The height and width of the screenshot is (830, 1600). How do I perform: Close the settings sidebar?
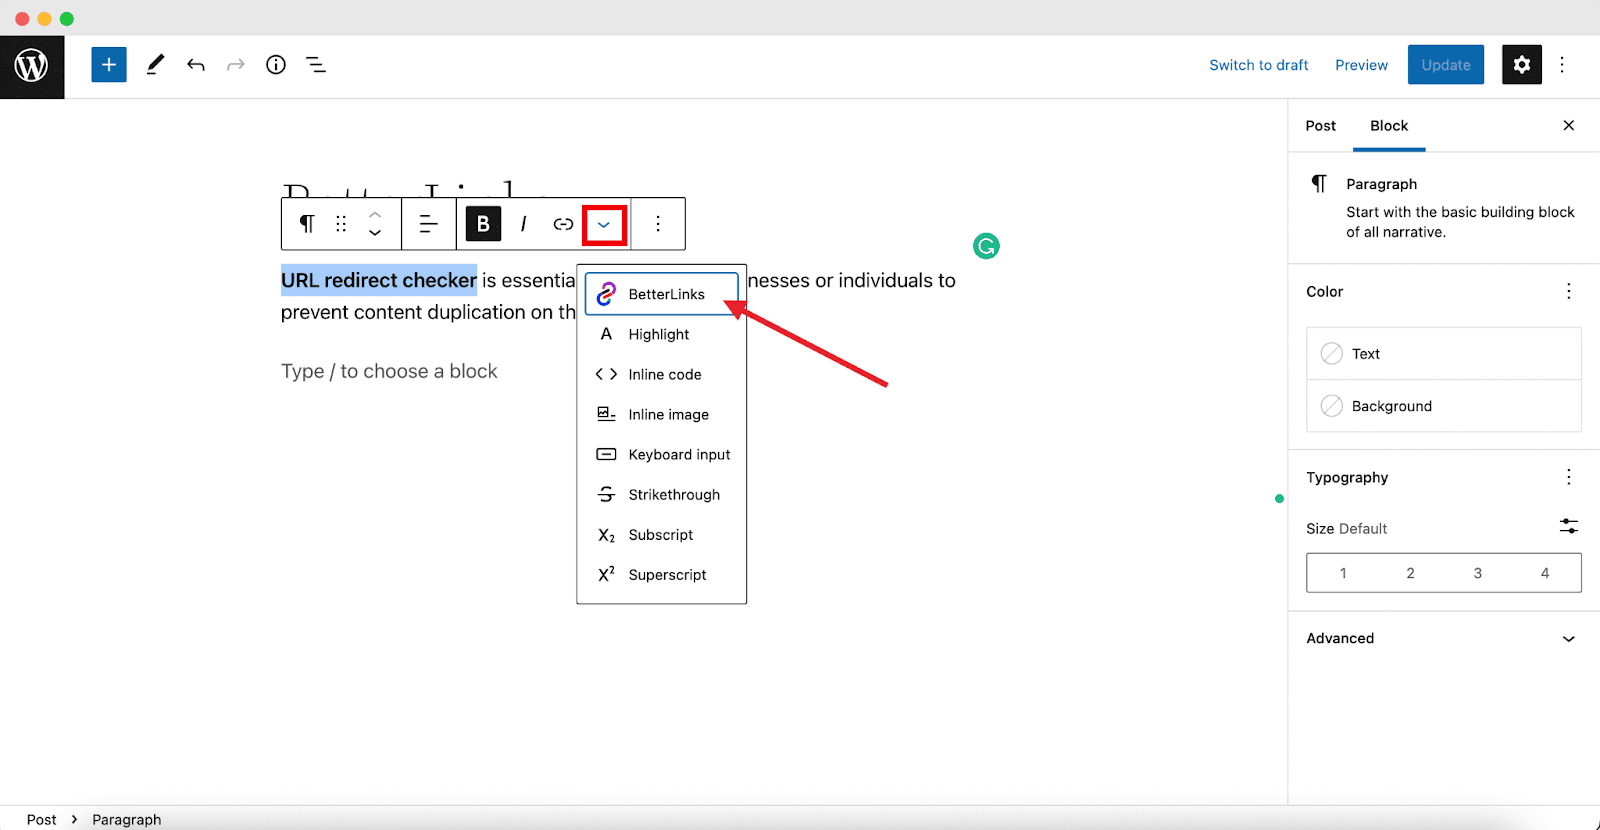tap(1568, 125)
